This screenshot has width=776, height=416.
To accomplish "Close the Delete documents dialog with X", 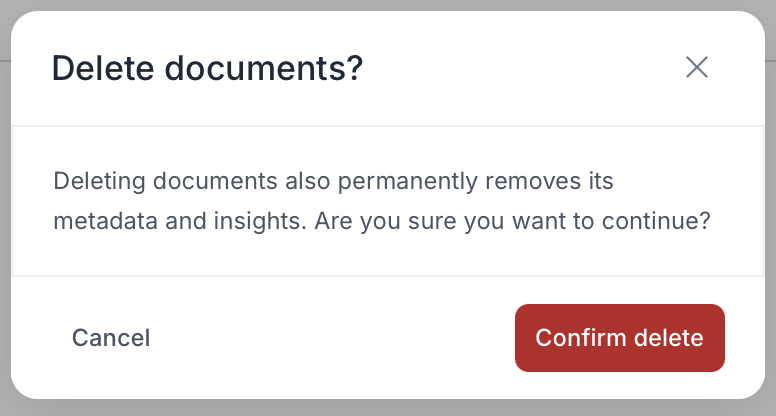I will 697,68.
